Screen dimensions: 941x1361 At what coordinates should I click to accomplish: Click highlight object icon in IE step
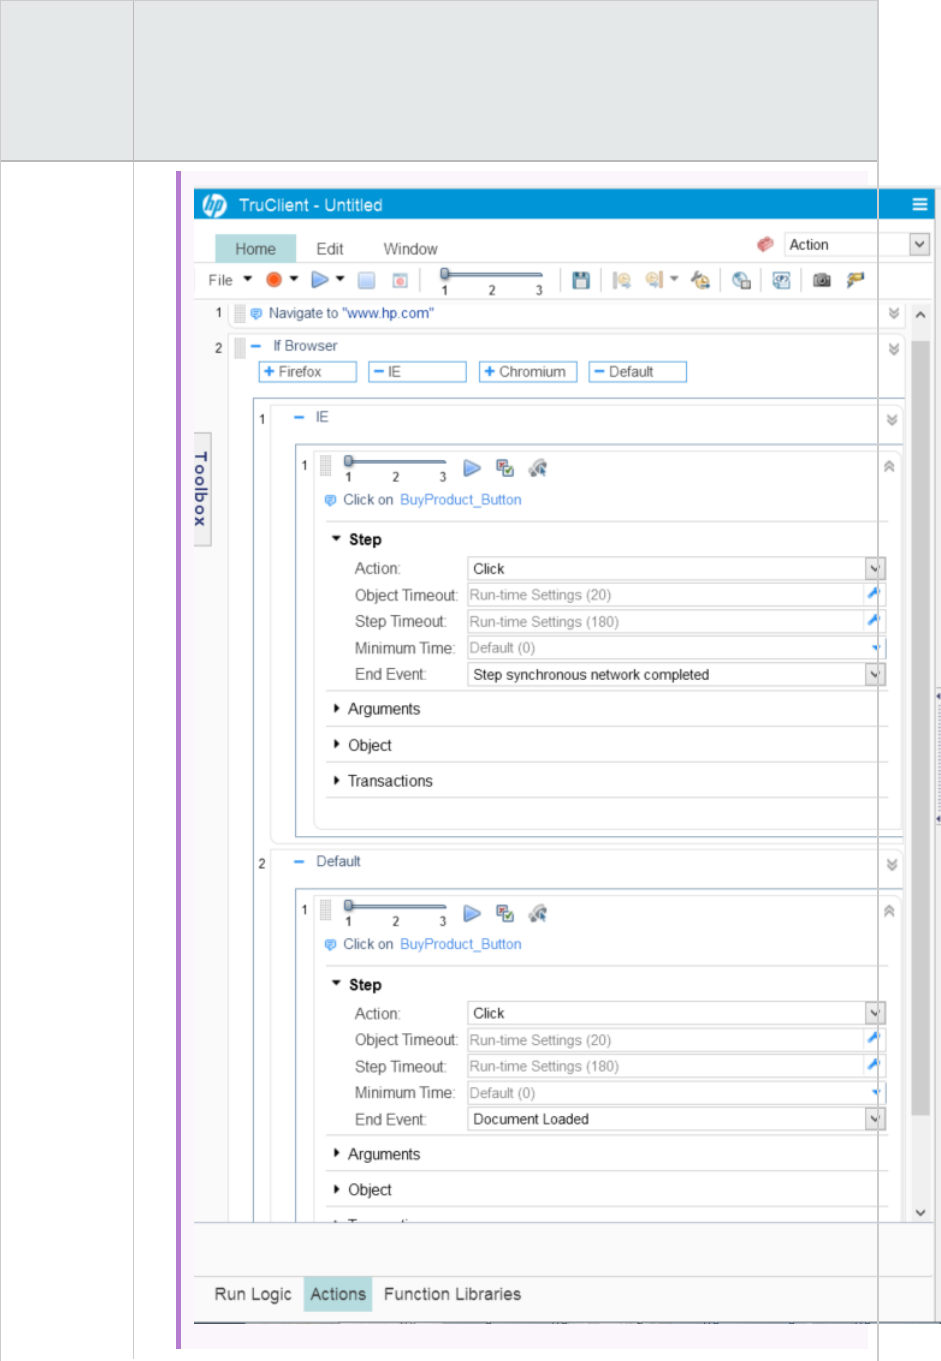coord(538,468)
